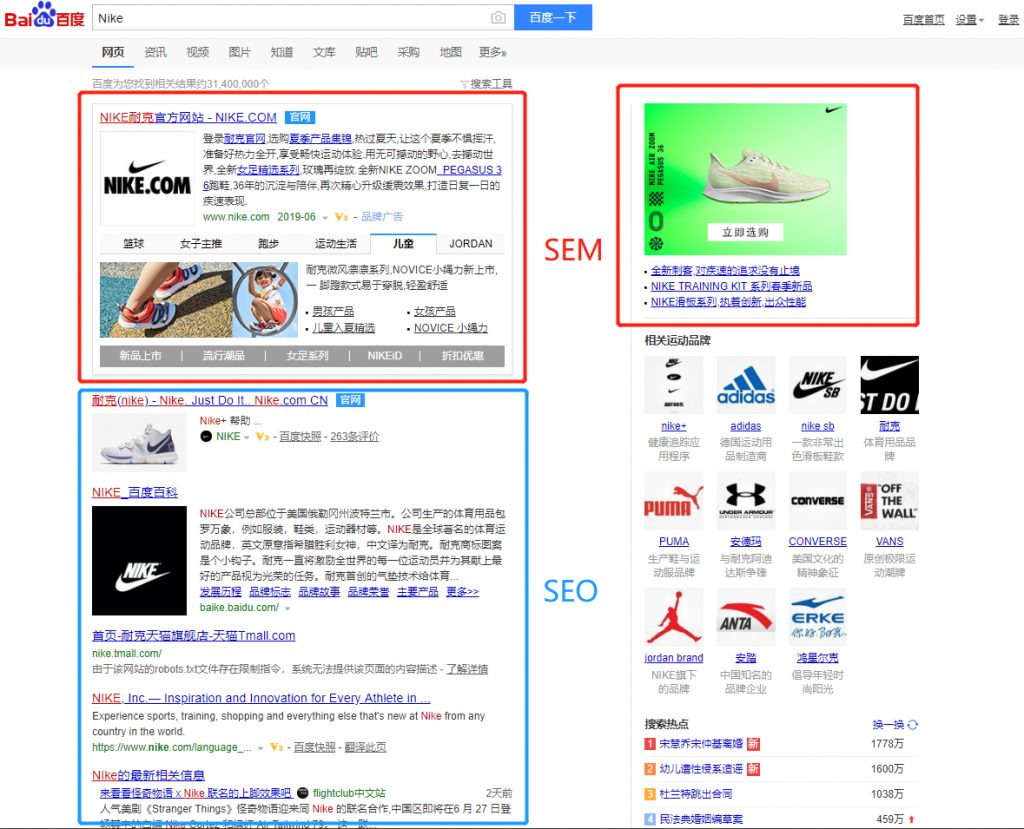Click the nike sb brand logo

pyautogui.click(x=817, y=383)
